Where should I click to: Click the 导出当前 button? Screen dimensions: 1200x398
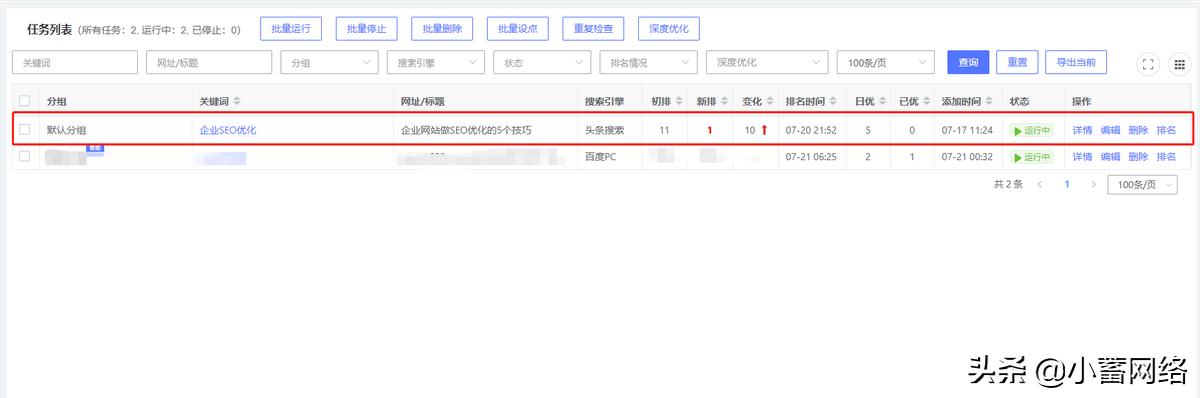tap(1076, 62)
